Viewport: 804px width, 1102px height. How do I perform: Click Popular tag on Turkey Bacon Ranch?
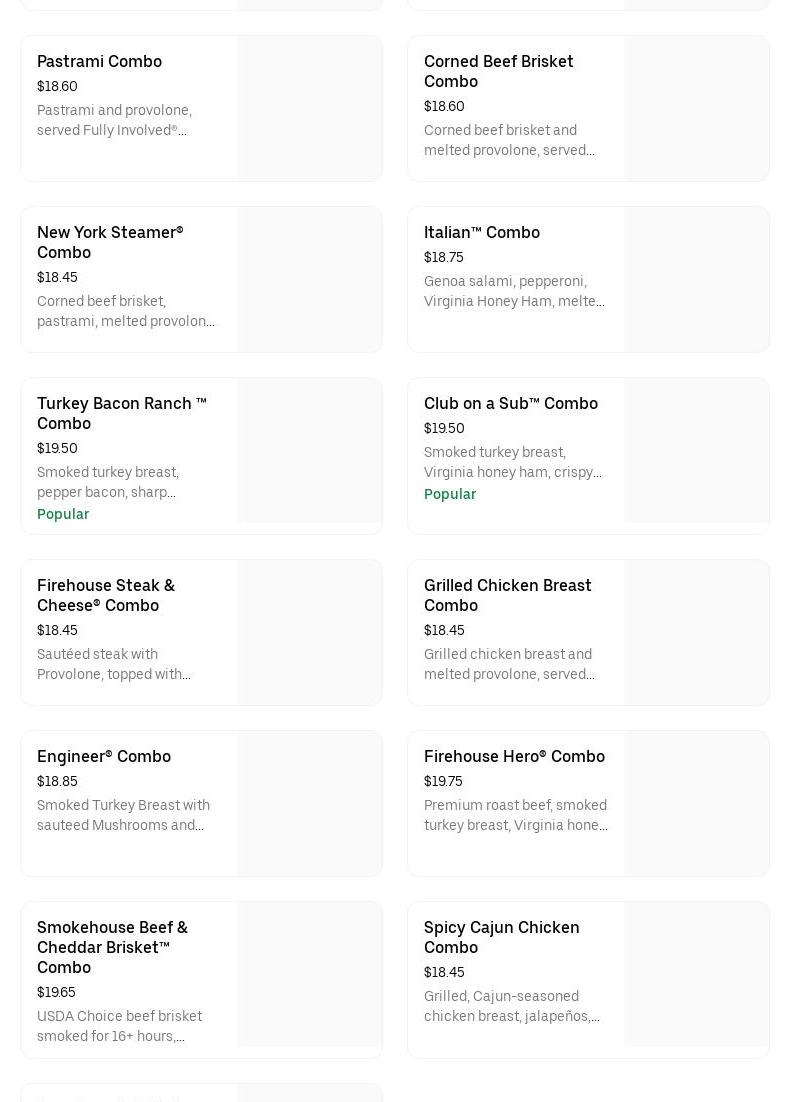(x=63, y=514)
